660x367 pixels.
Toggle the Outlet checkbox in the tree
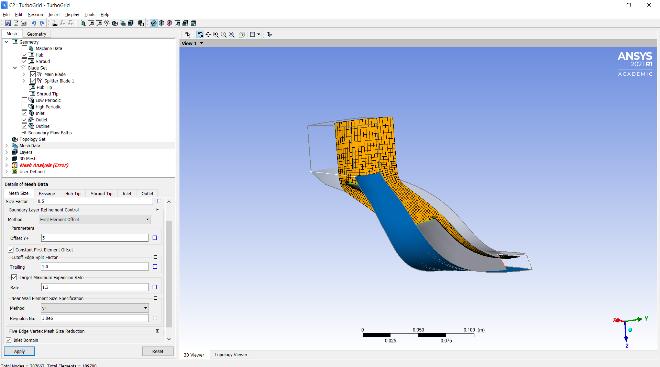(24, 120)
